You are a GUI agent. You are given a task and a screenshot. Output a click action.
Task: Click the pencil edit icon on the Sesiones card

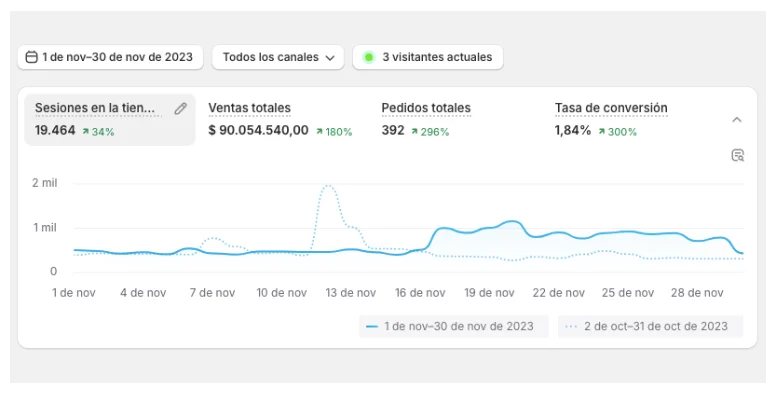click(181, 109)
